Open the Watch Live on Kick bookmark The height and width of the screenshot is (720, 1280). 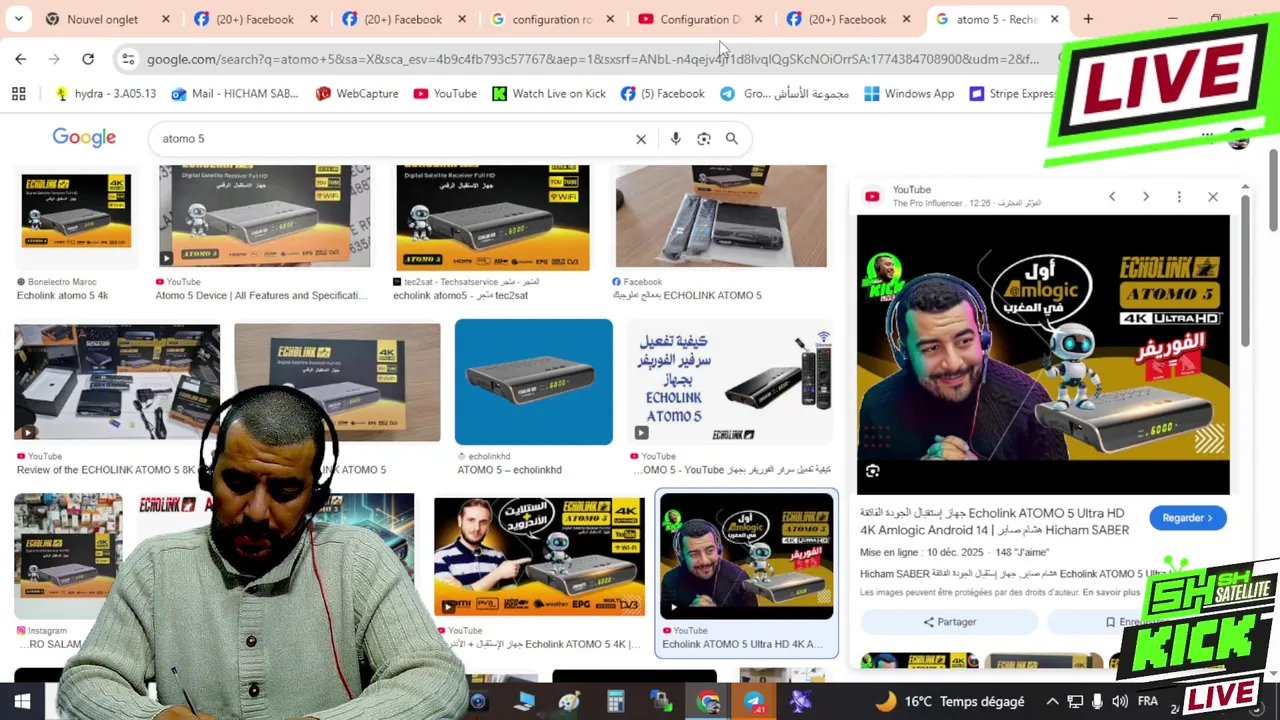549,93
